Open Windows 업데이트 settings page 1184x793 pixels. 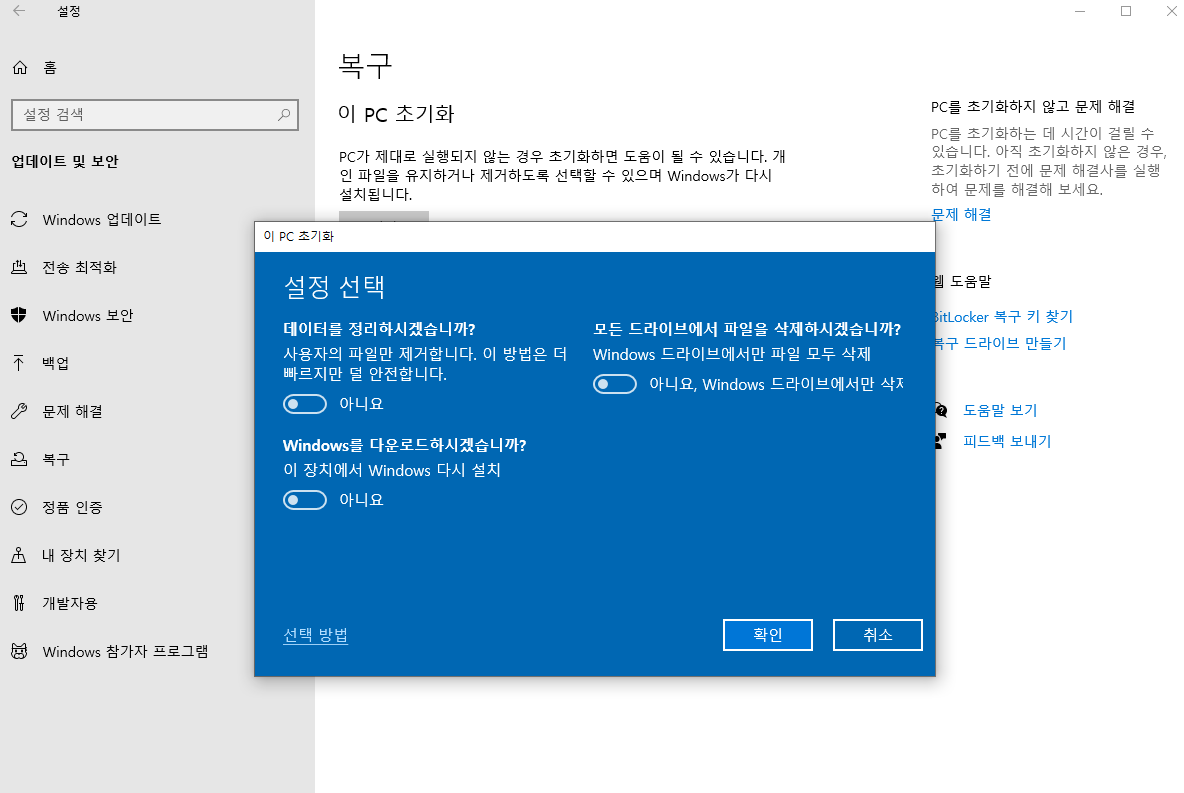(157, 220)
